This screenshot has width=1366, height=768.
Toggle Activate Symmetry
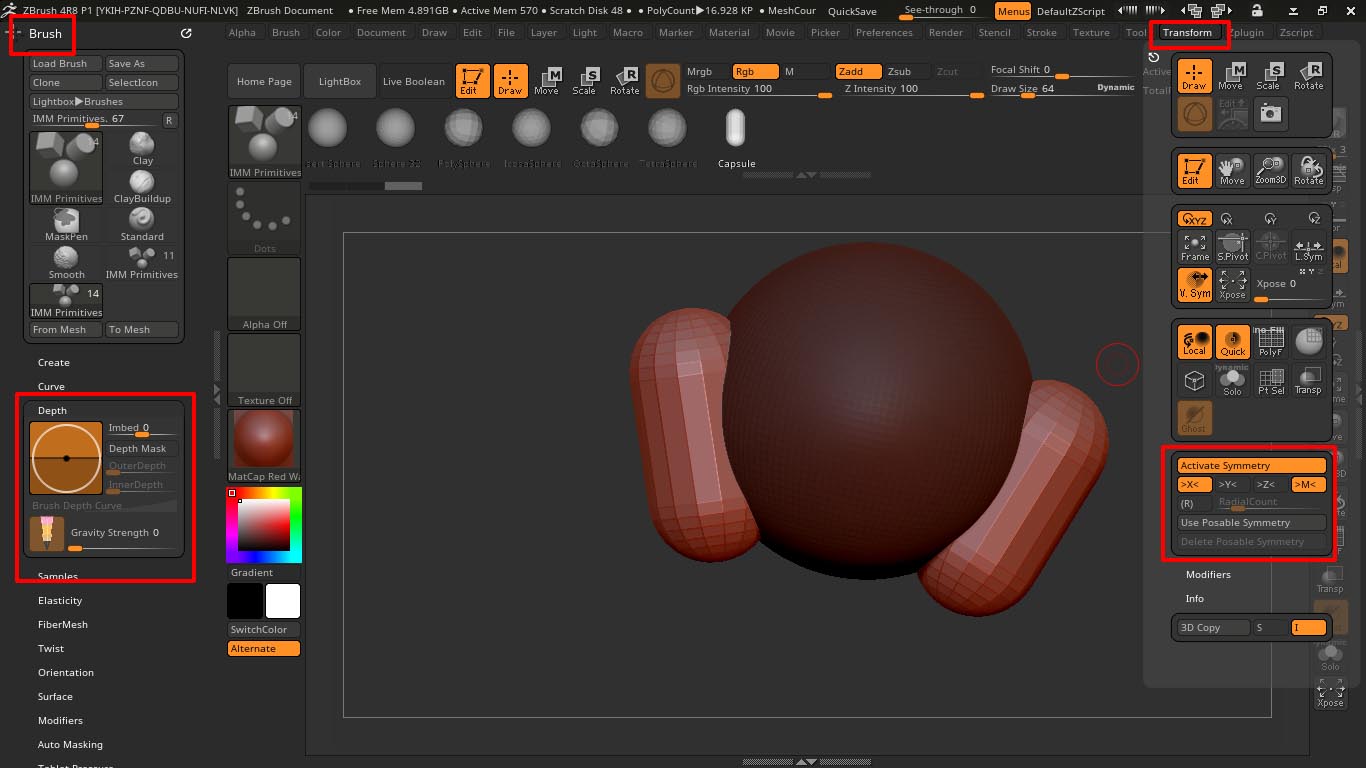pos(1251,466)
